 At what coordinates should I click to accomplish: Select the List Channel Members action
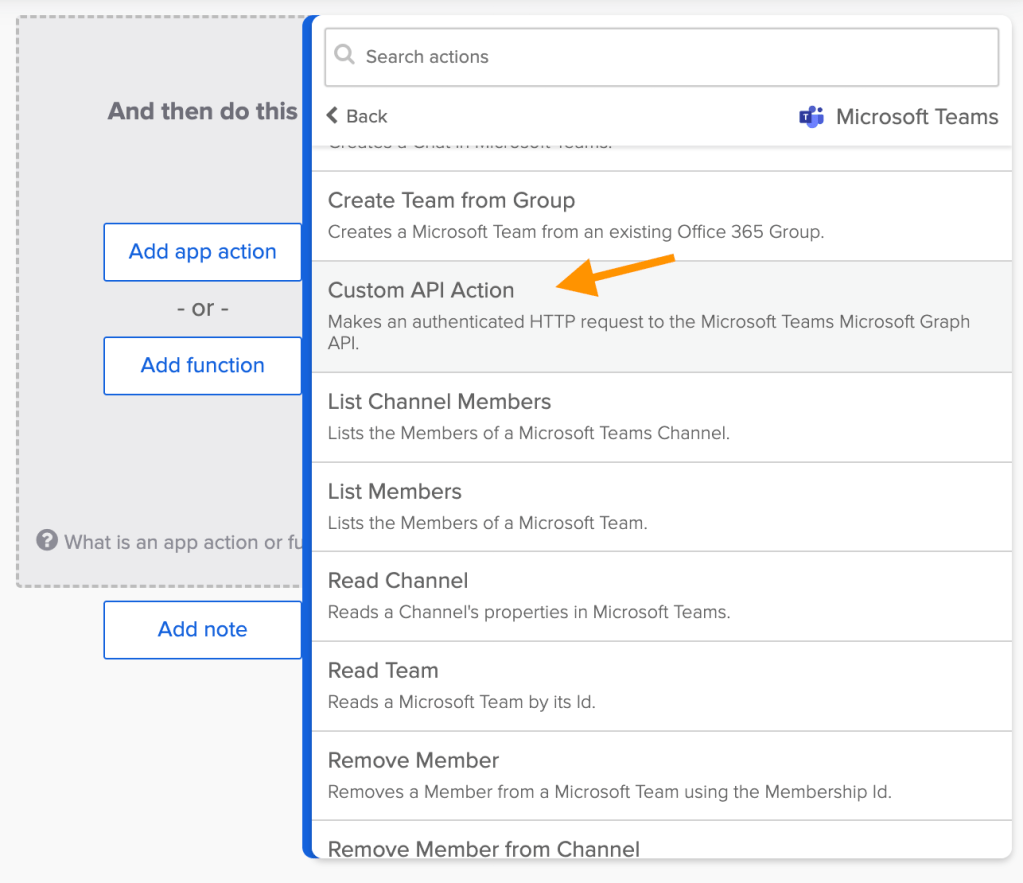coord(660,417)
